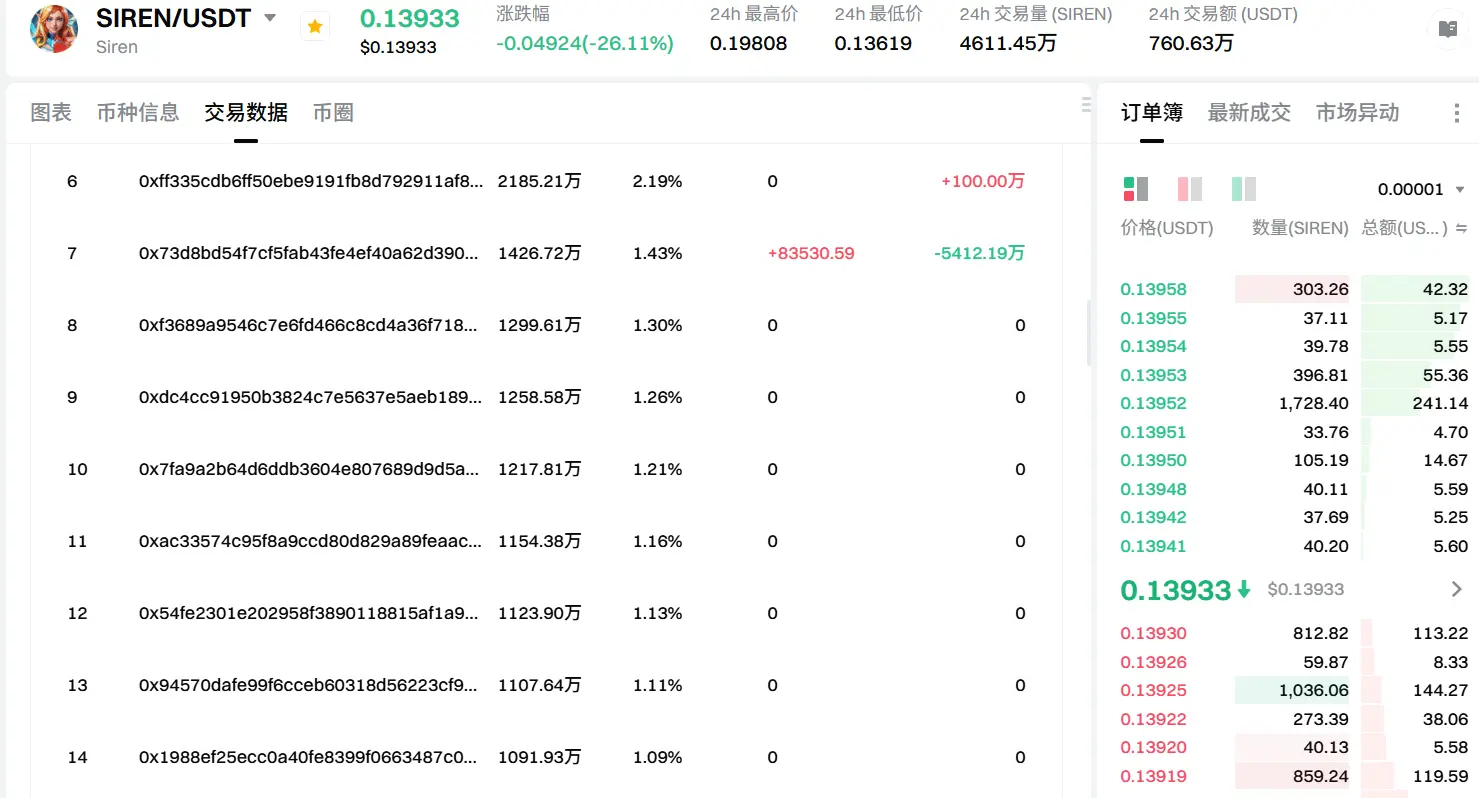This screenshot has height=798, width=1479.
Task: Select the 0.13955 ask price
Action: 1153,318
